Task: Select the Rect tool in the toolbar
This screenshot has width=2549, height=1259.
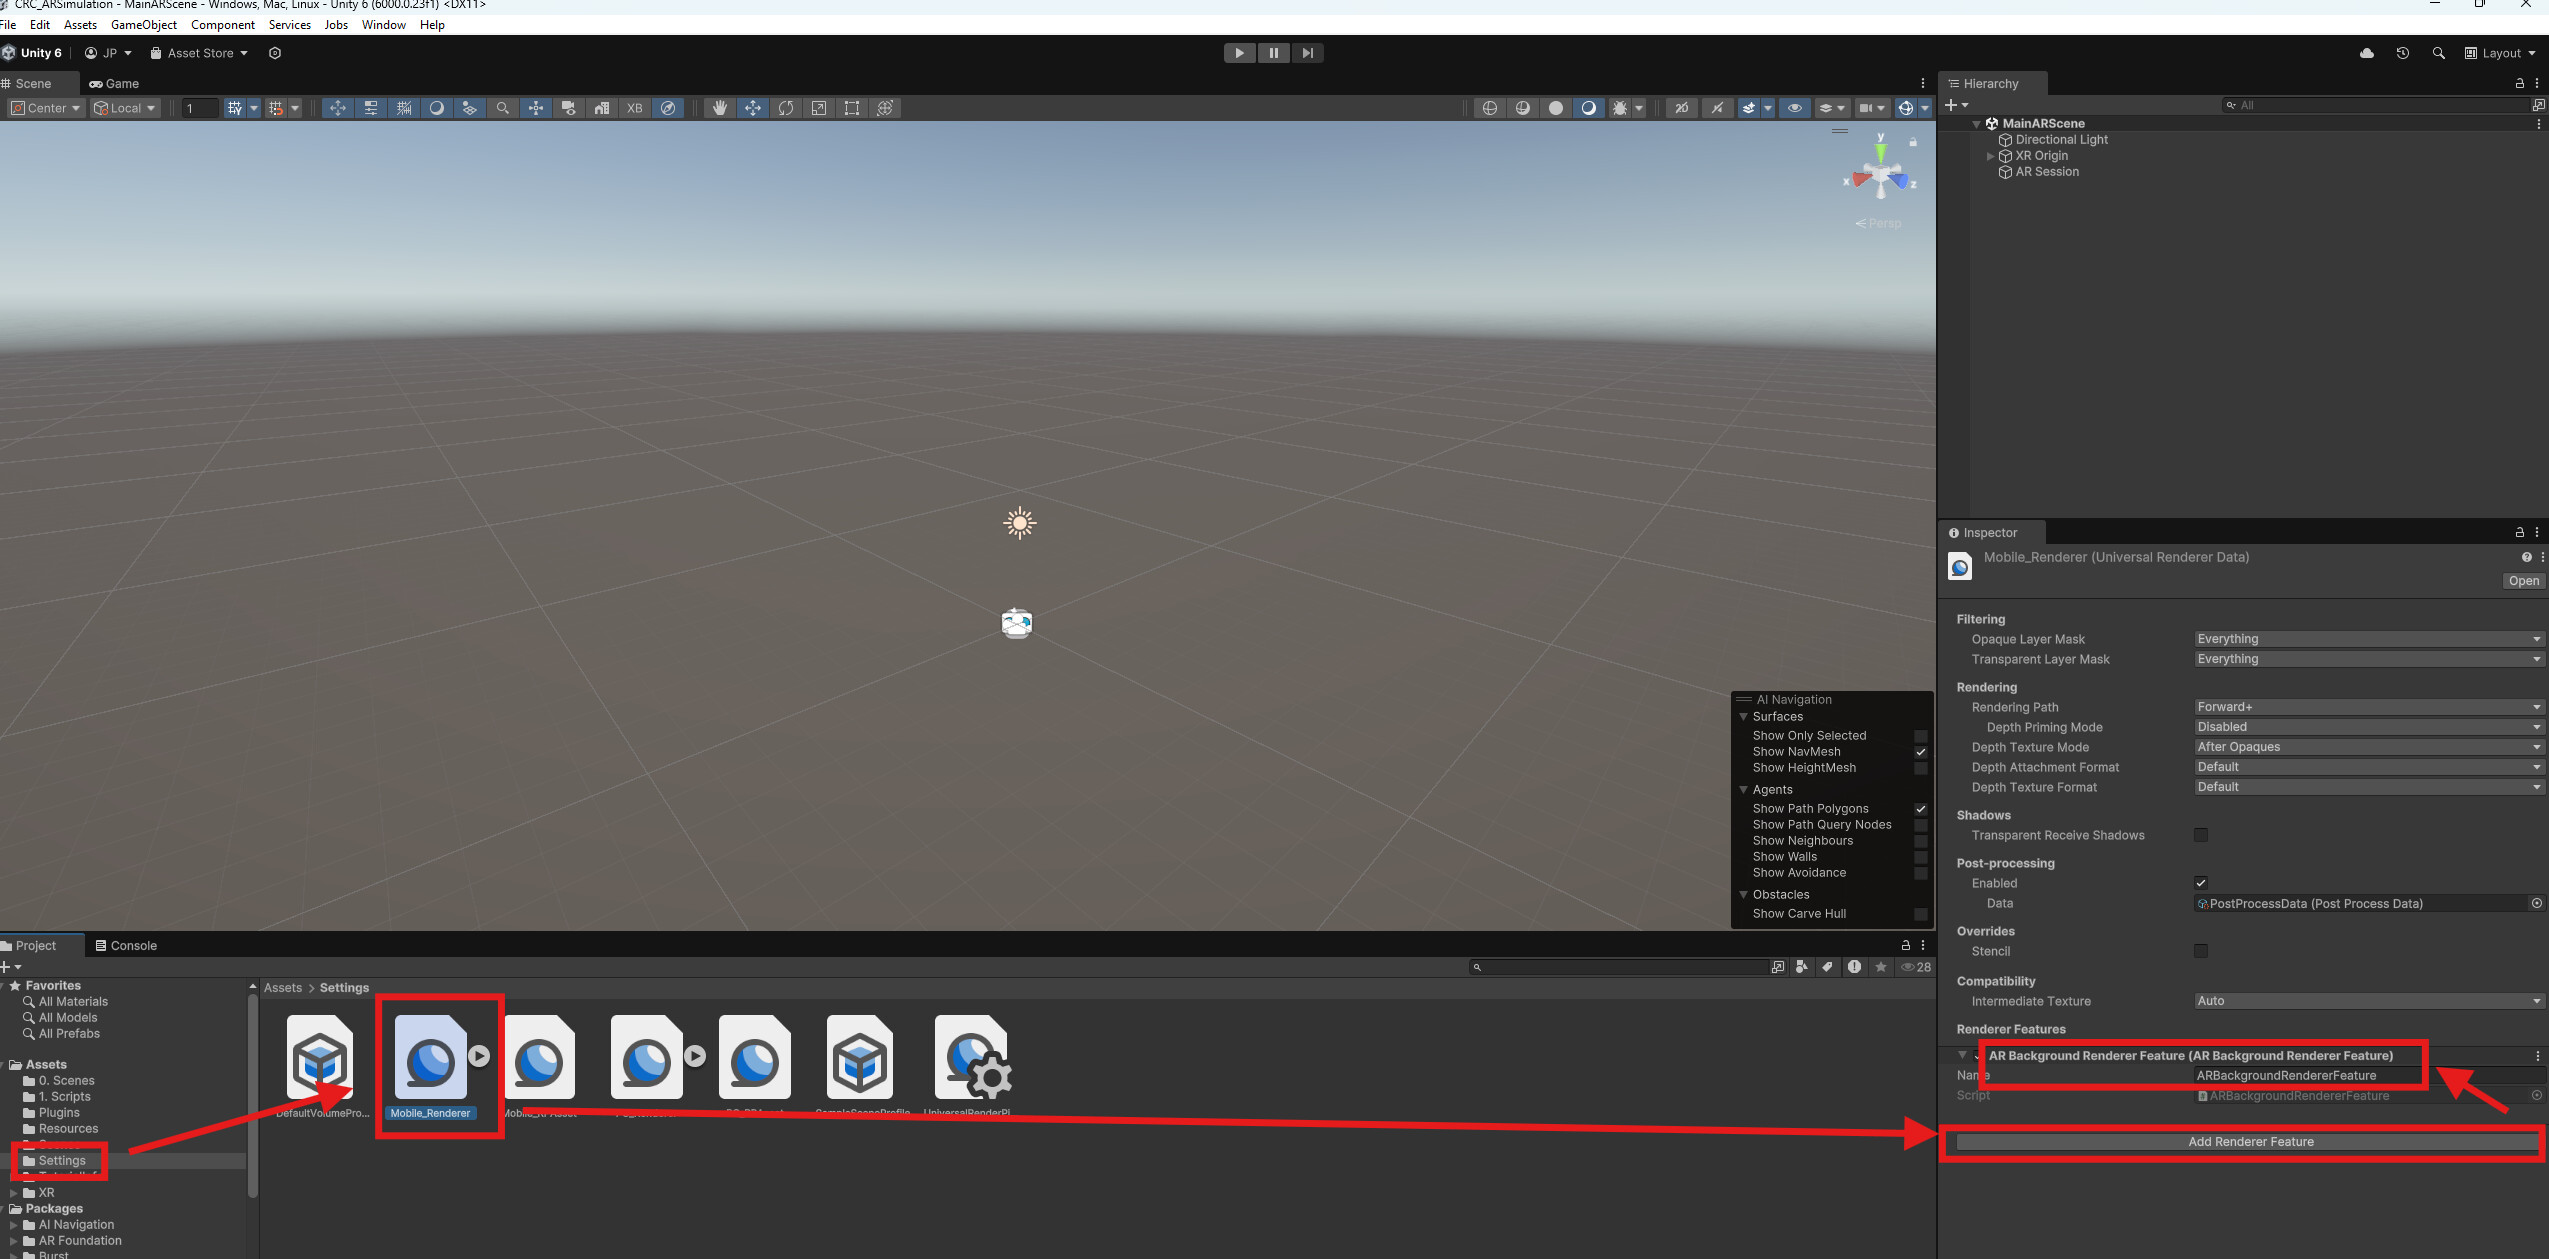Action: 852,108
